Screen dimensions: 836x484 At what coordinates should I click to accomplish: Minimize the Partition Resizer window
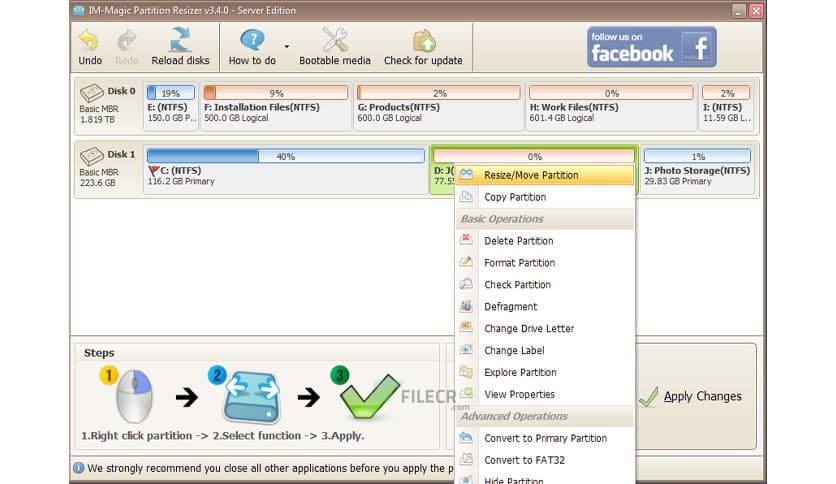click(x=738, y=11)
